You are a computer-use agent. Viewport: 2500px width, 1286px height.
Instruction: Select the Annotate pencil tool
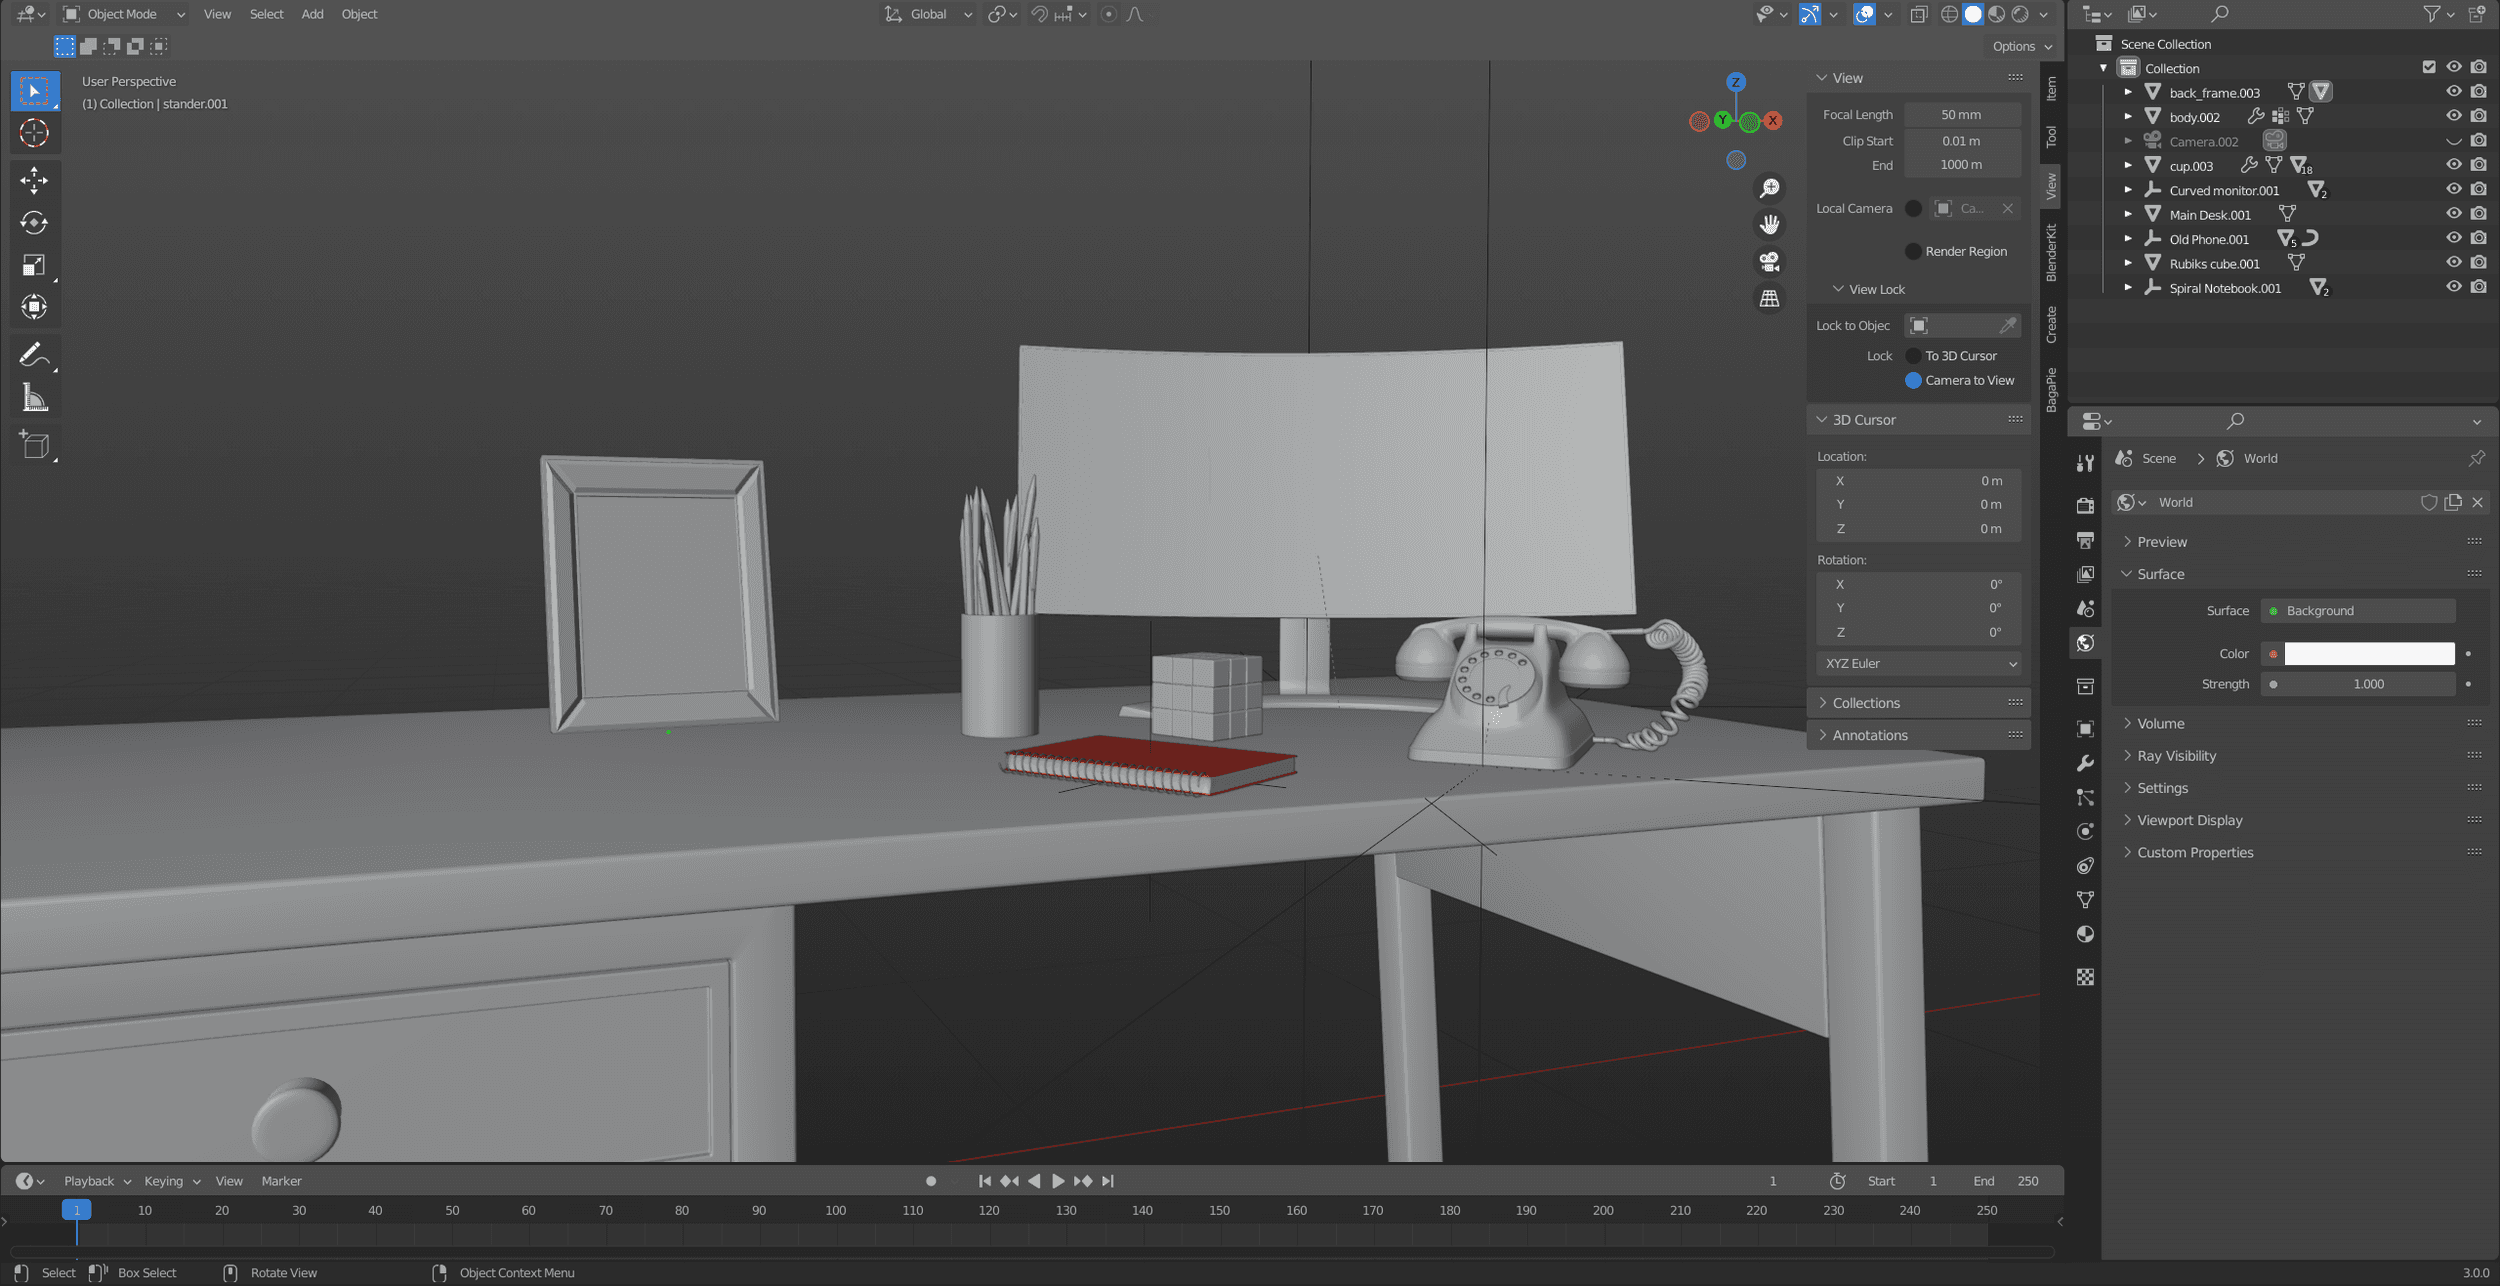pyautogui.click(x=32, y=355)
